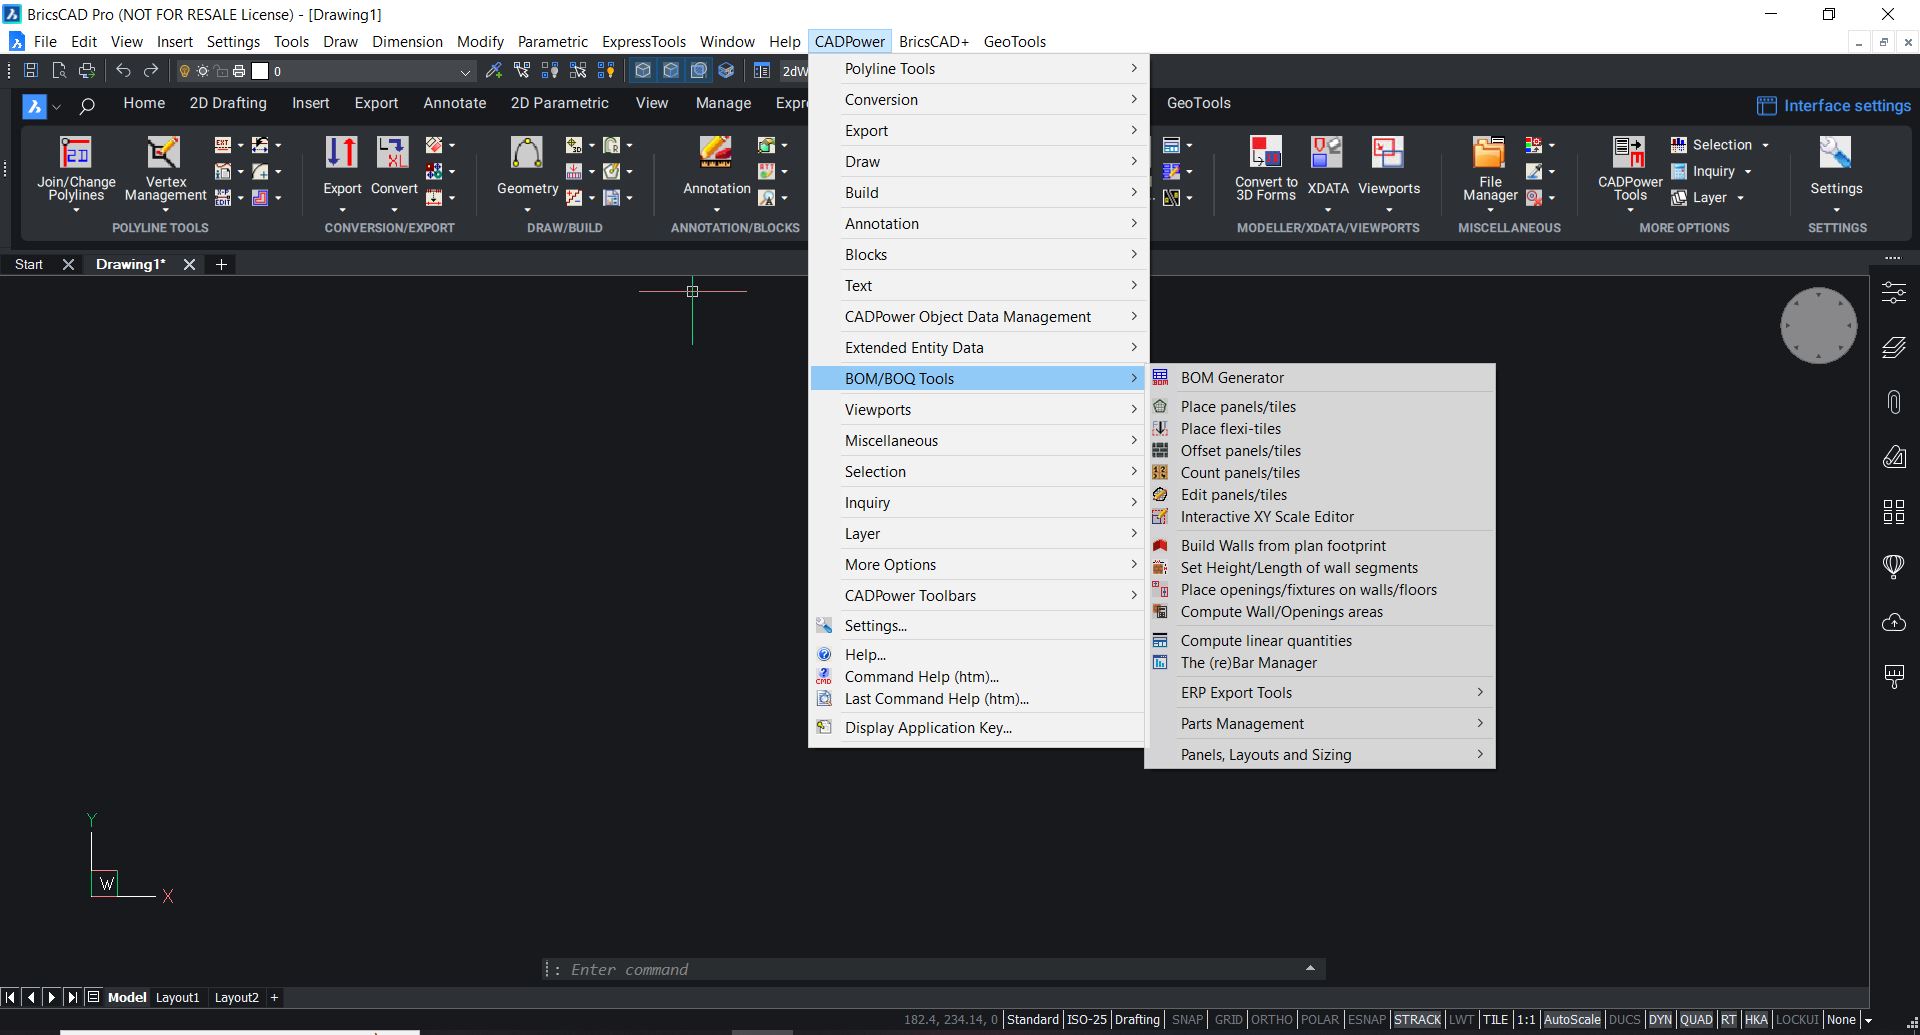Toggle POLAR tracking in status bar
This screenshot has height=1035, width=1920.
pos(1319,1020)
